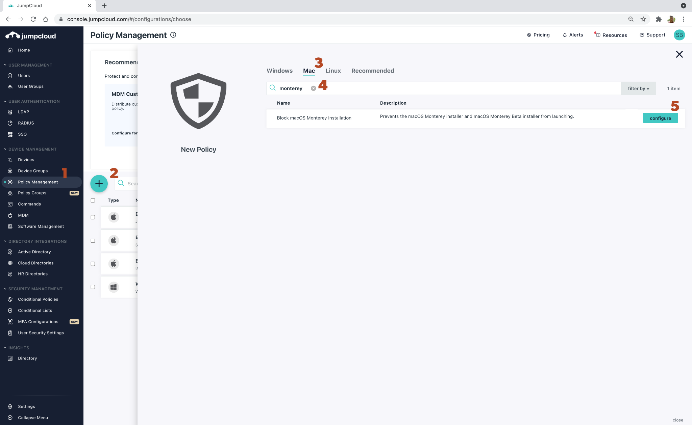
Task: Switch to the Windows tab
Action: tap(279, 71)
